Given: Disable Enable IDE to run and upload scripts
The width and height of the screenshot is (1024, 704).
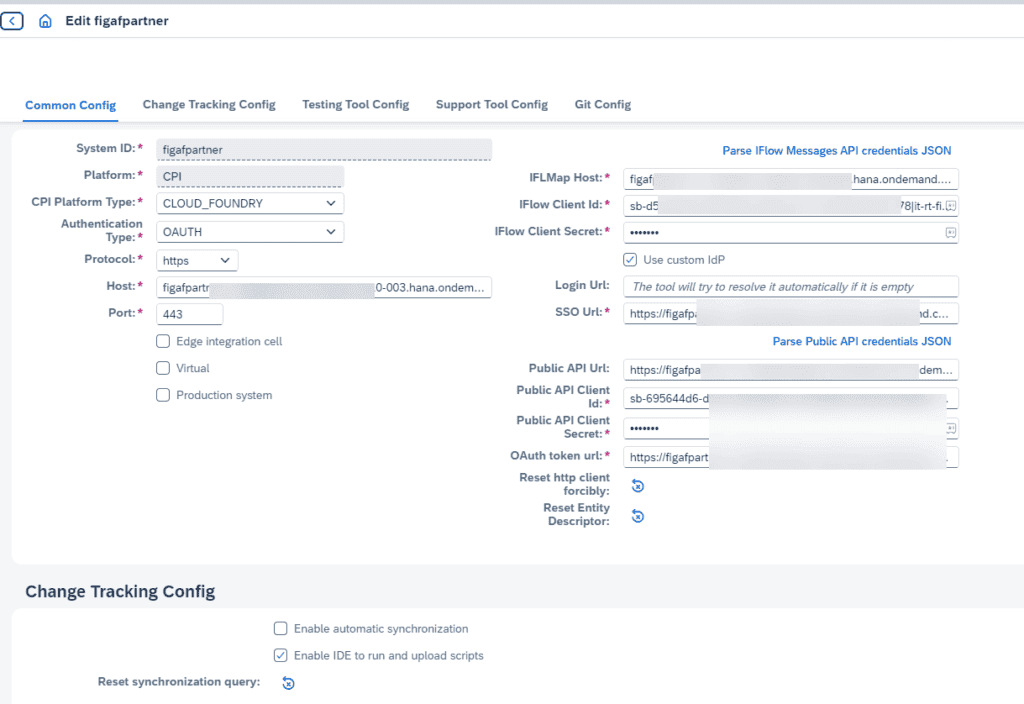Looking at the screenshot, I should (281, 655).
